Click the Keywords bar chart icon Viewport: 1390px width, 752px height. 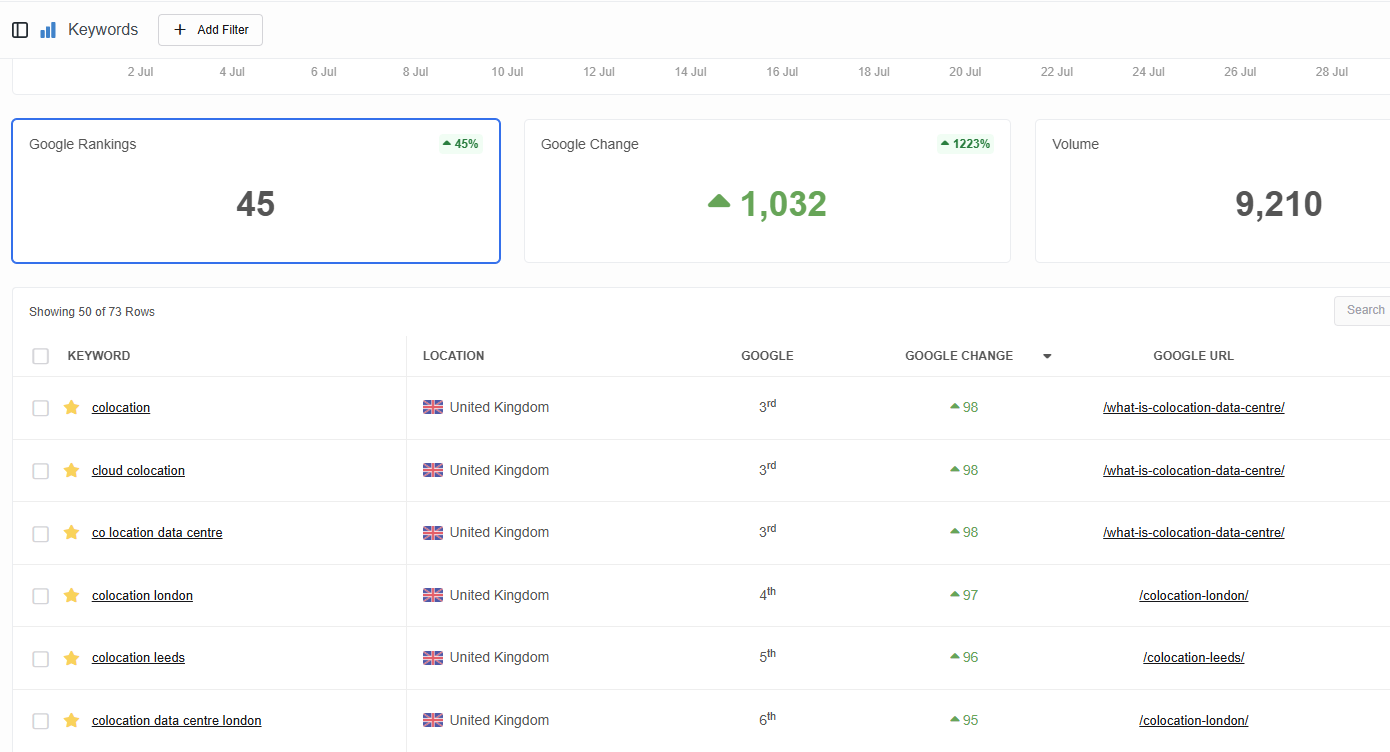[x=48, y=30]
